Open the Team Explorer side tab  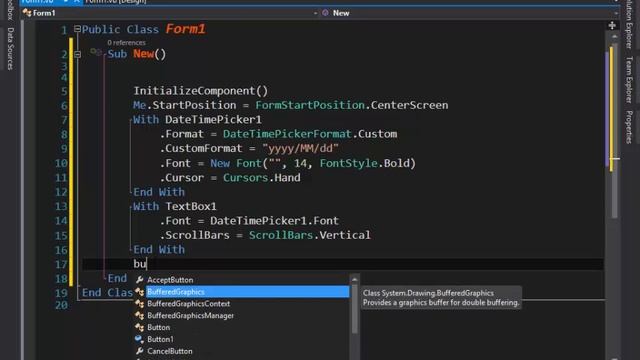pyautogui.click(x=629, y=80)
